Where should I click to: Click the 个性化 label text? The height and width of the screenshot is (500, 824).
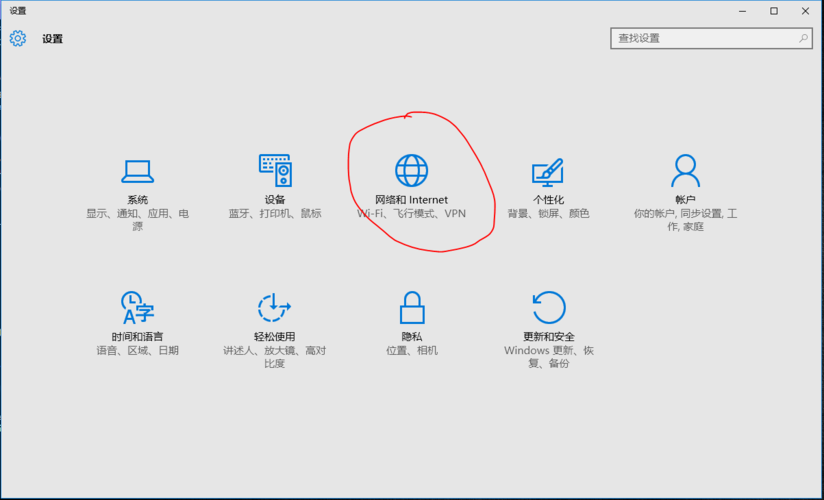click(x=548, y=200)
